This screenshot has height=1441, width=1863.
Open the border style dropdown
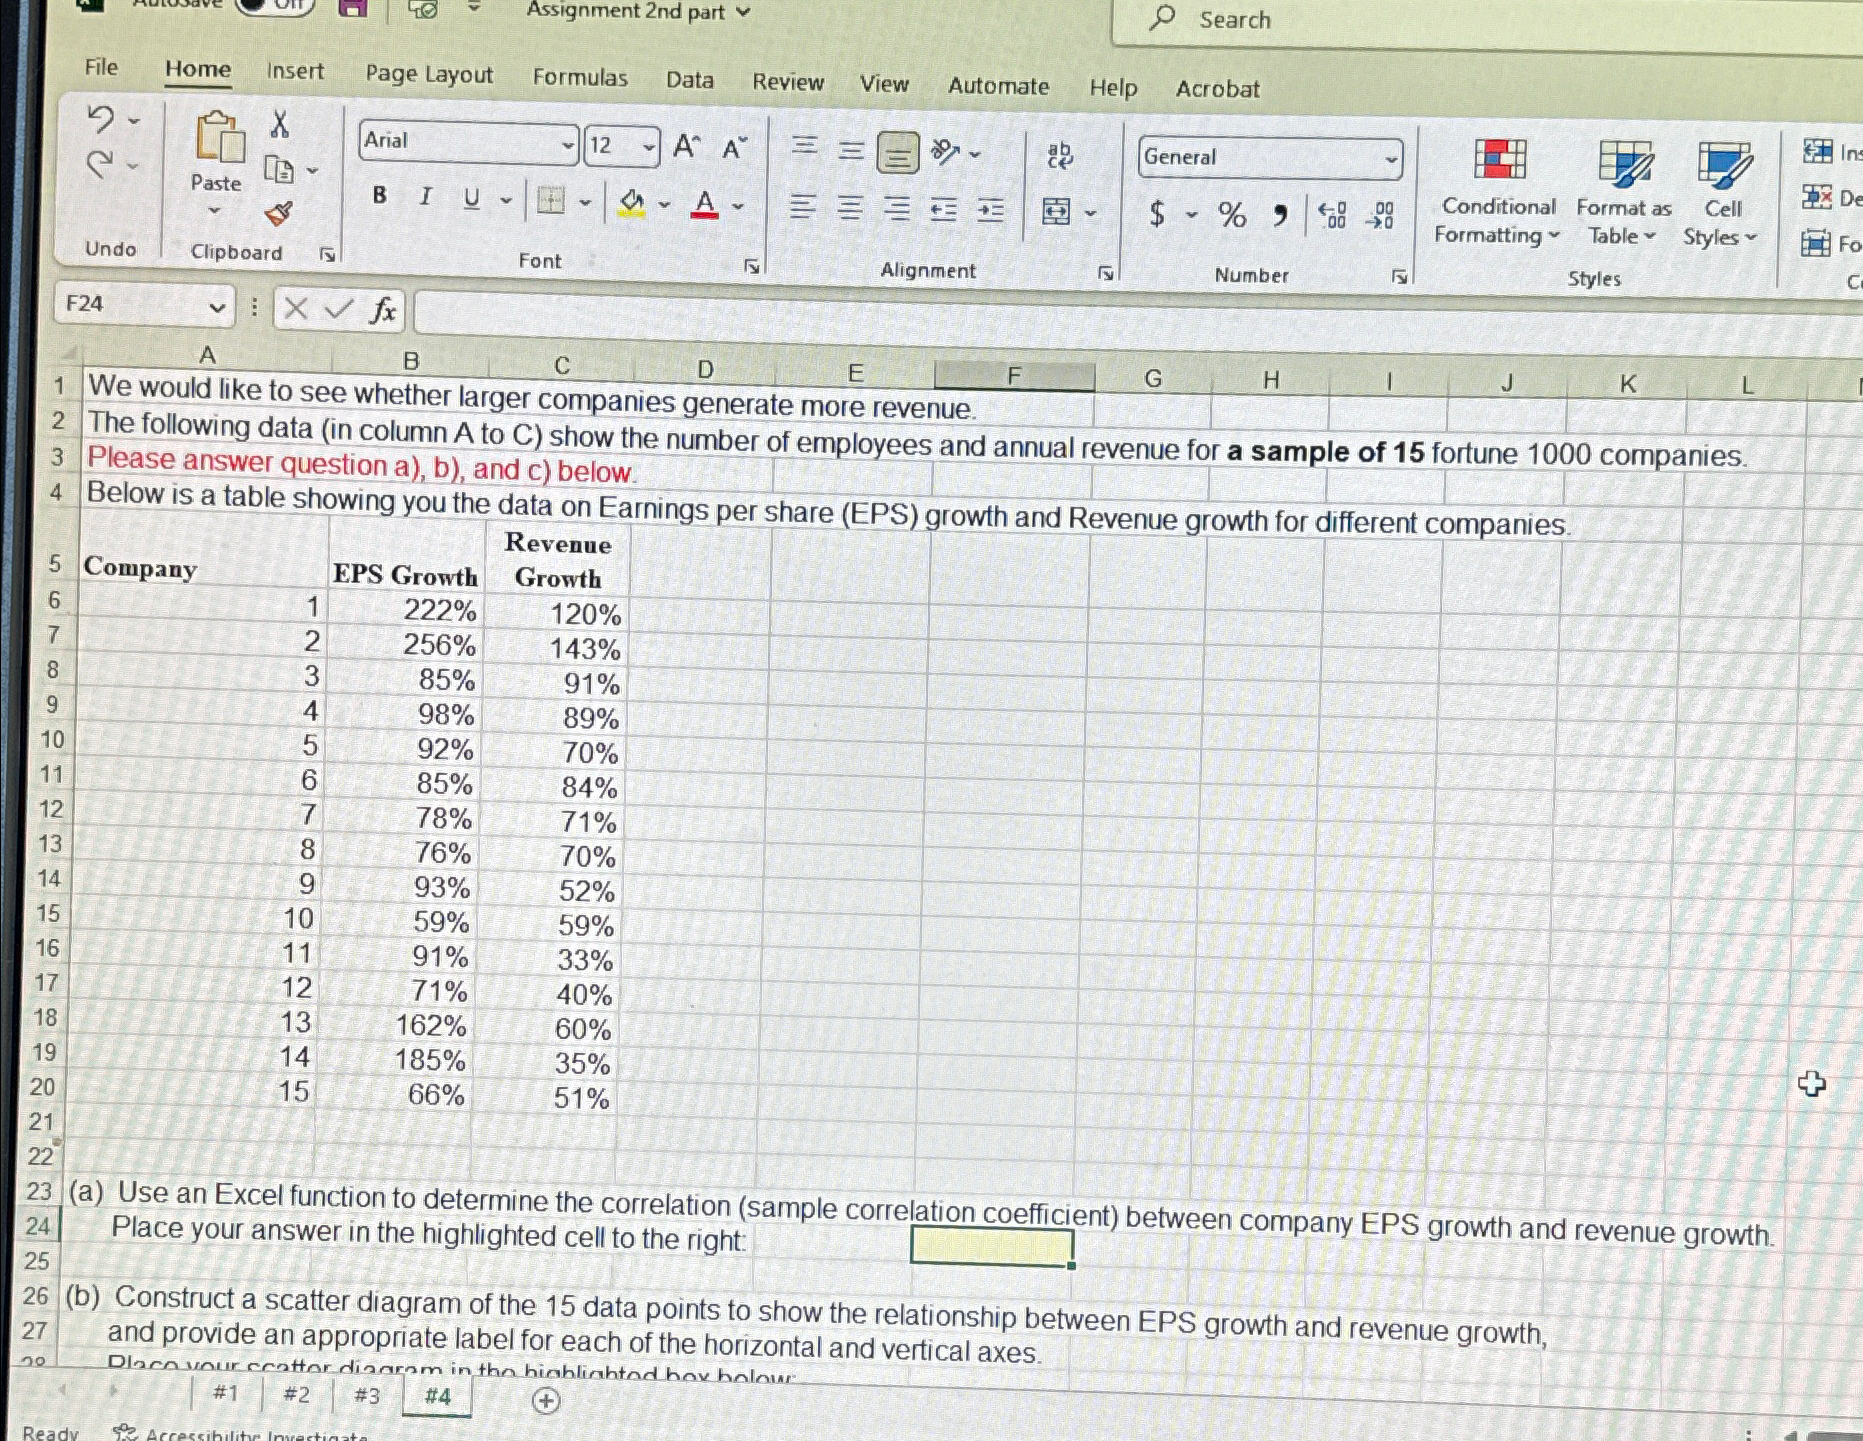pyautogui.click(x=588, y=203)
